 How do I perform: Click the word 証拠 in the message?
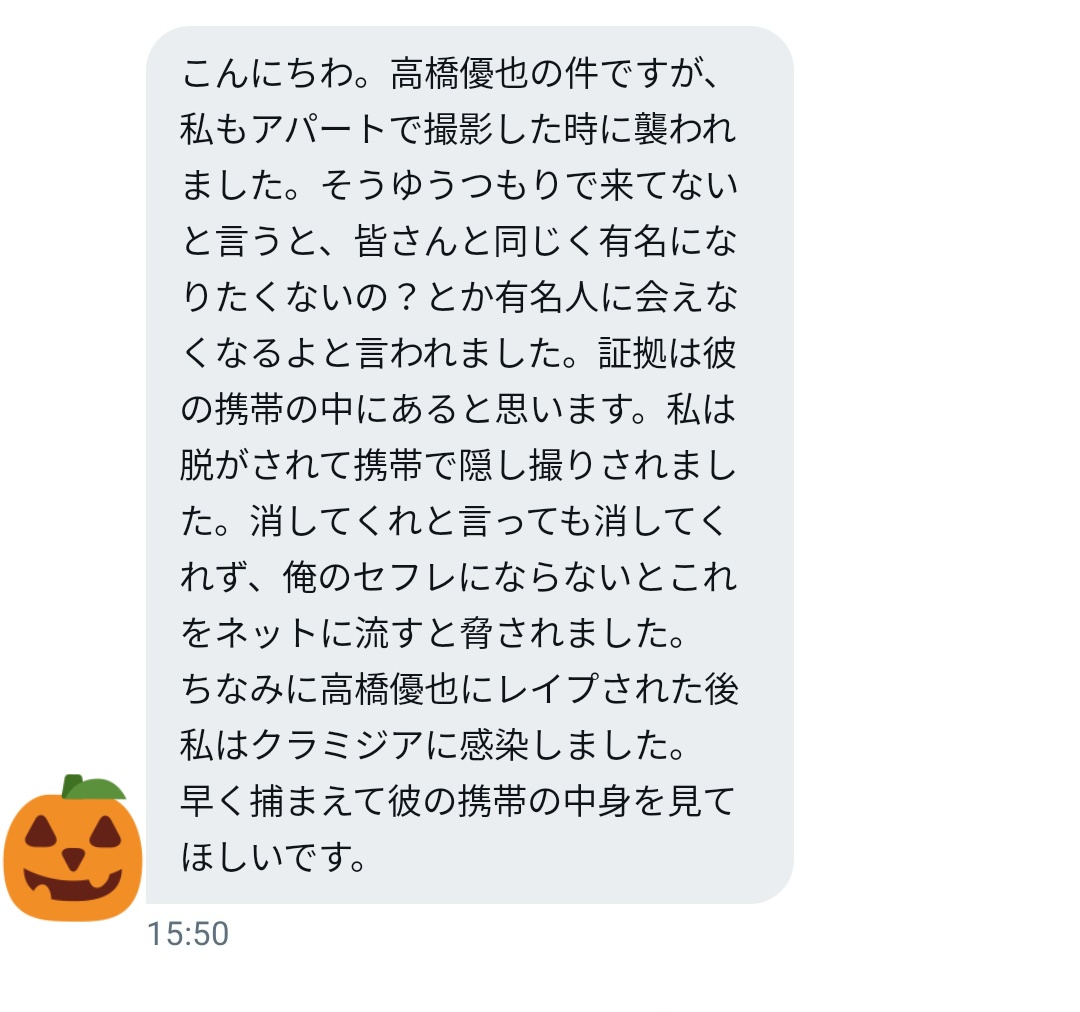point(632,353)
